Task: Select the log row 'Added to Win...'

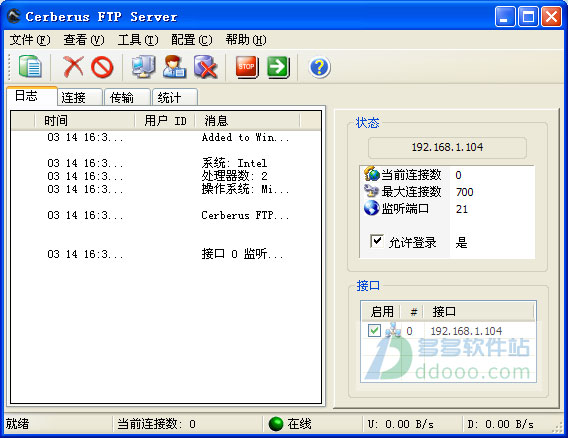Action: (x=166, y=137)
